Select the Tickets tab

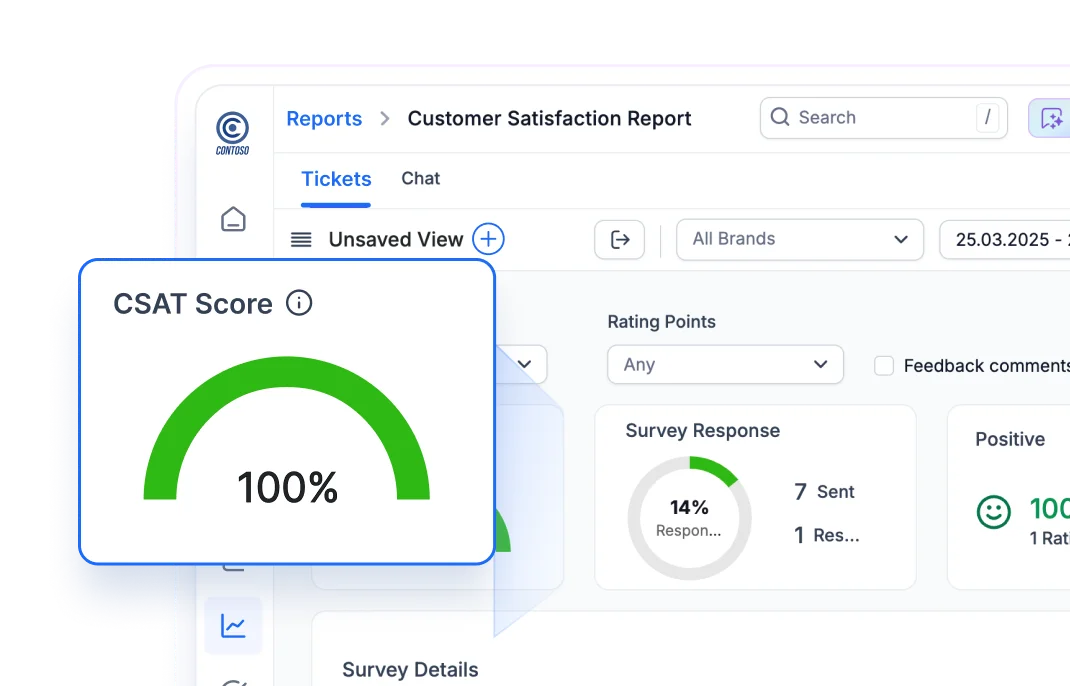point(336,178)
